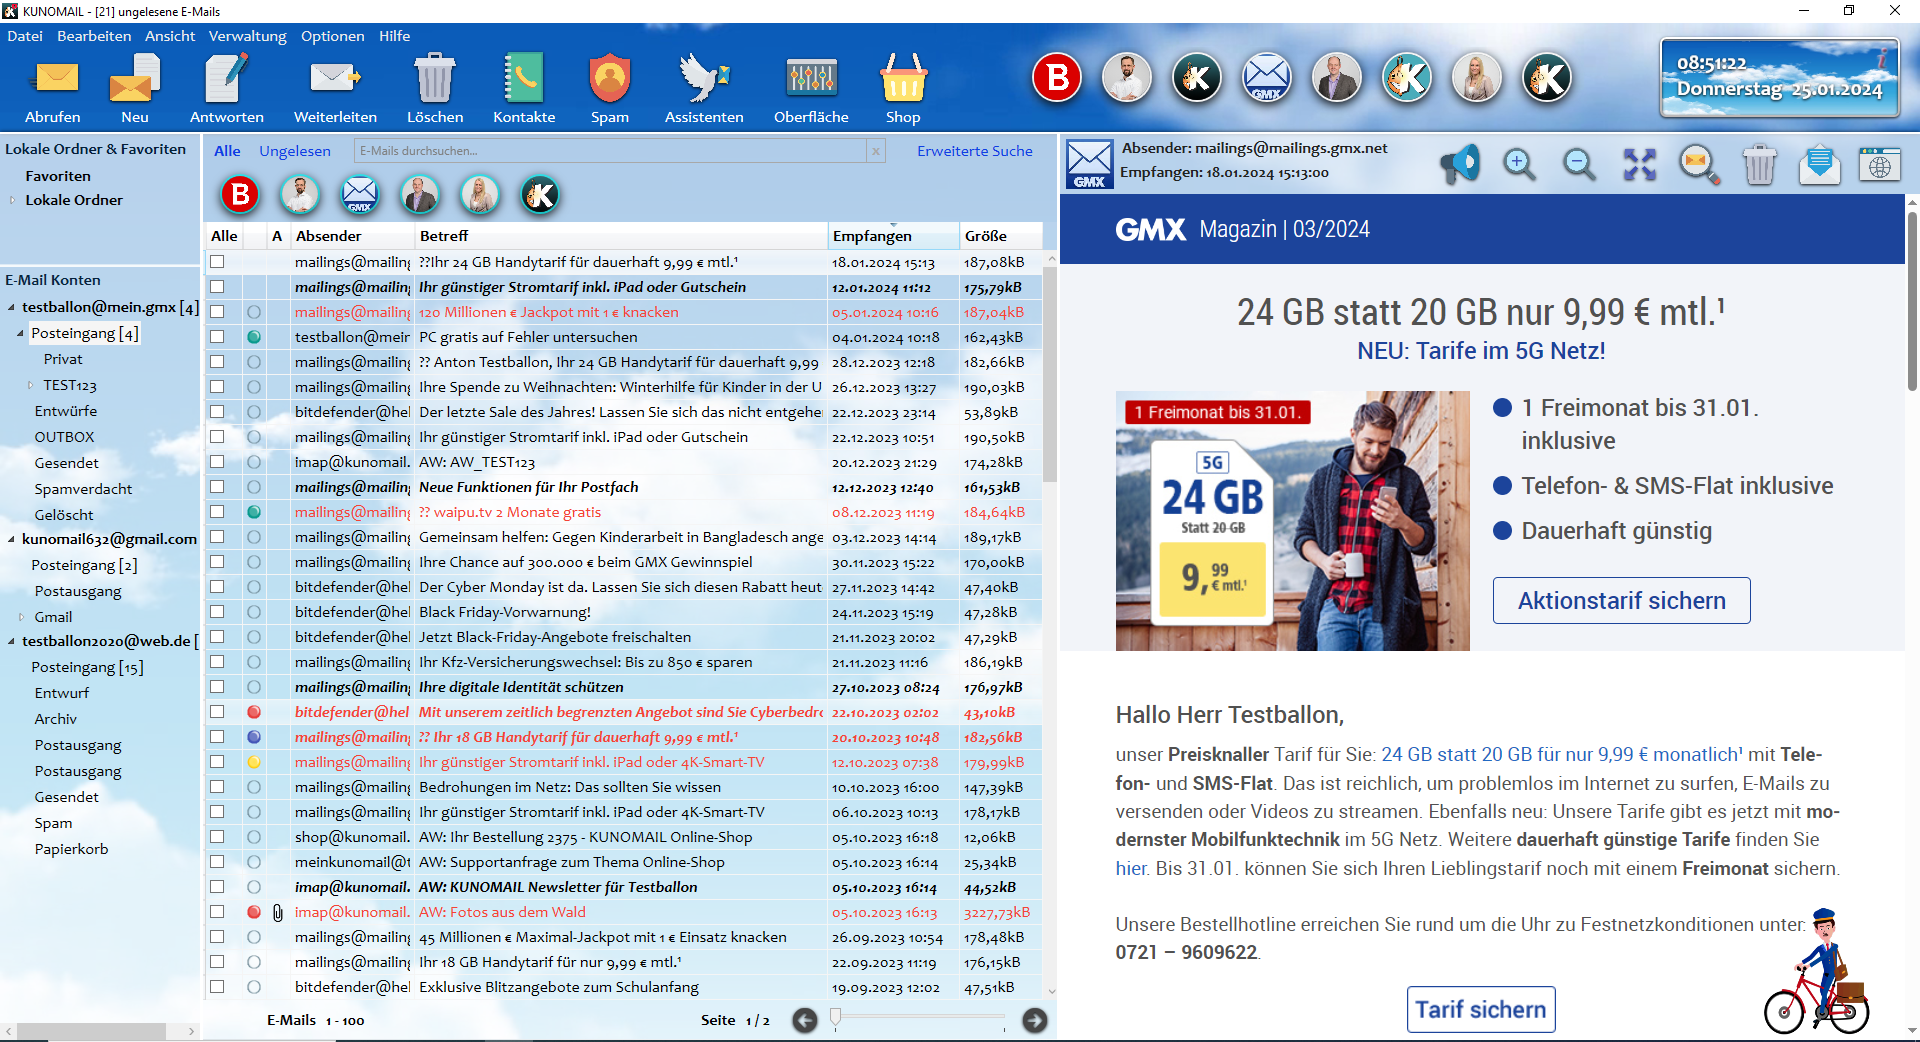Viewport: 1920px width, 1042px height.
Task: Compose a new email with Neu
Action: 135,89
